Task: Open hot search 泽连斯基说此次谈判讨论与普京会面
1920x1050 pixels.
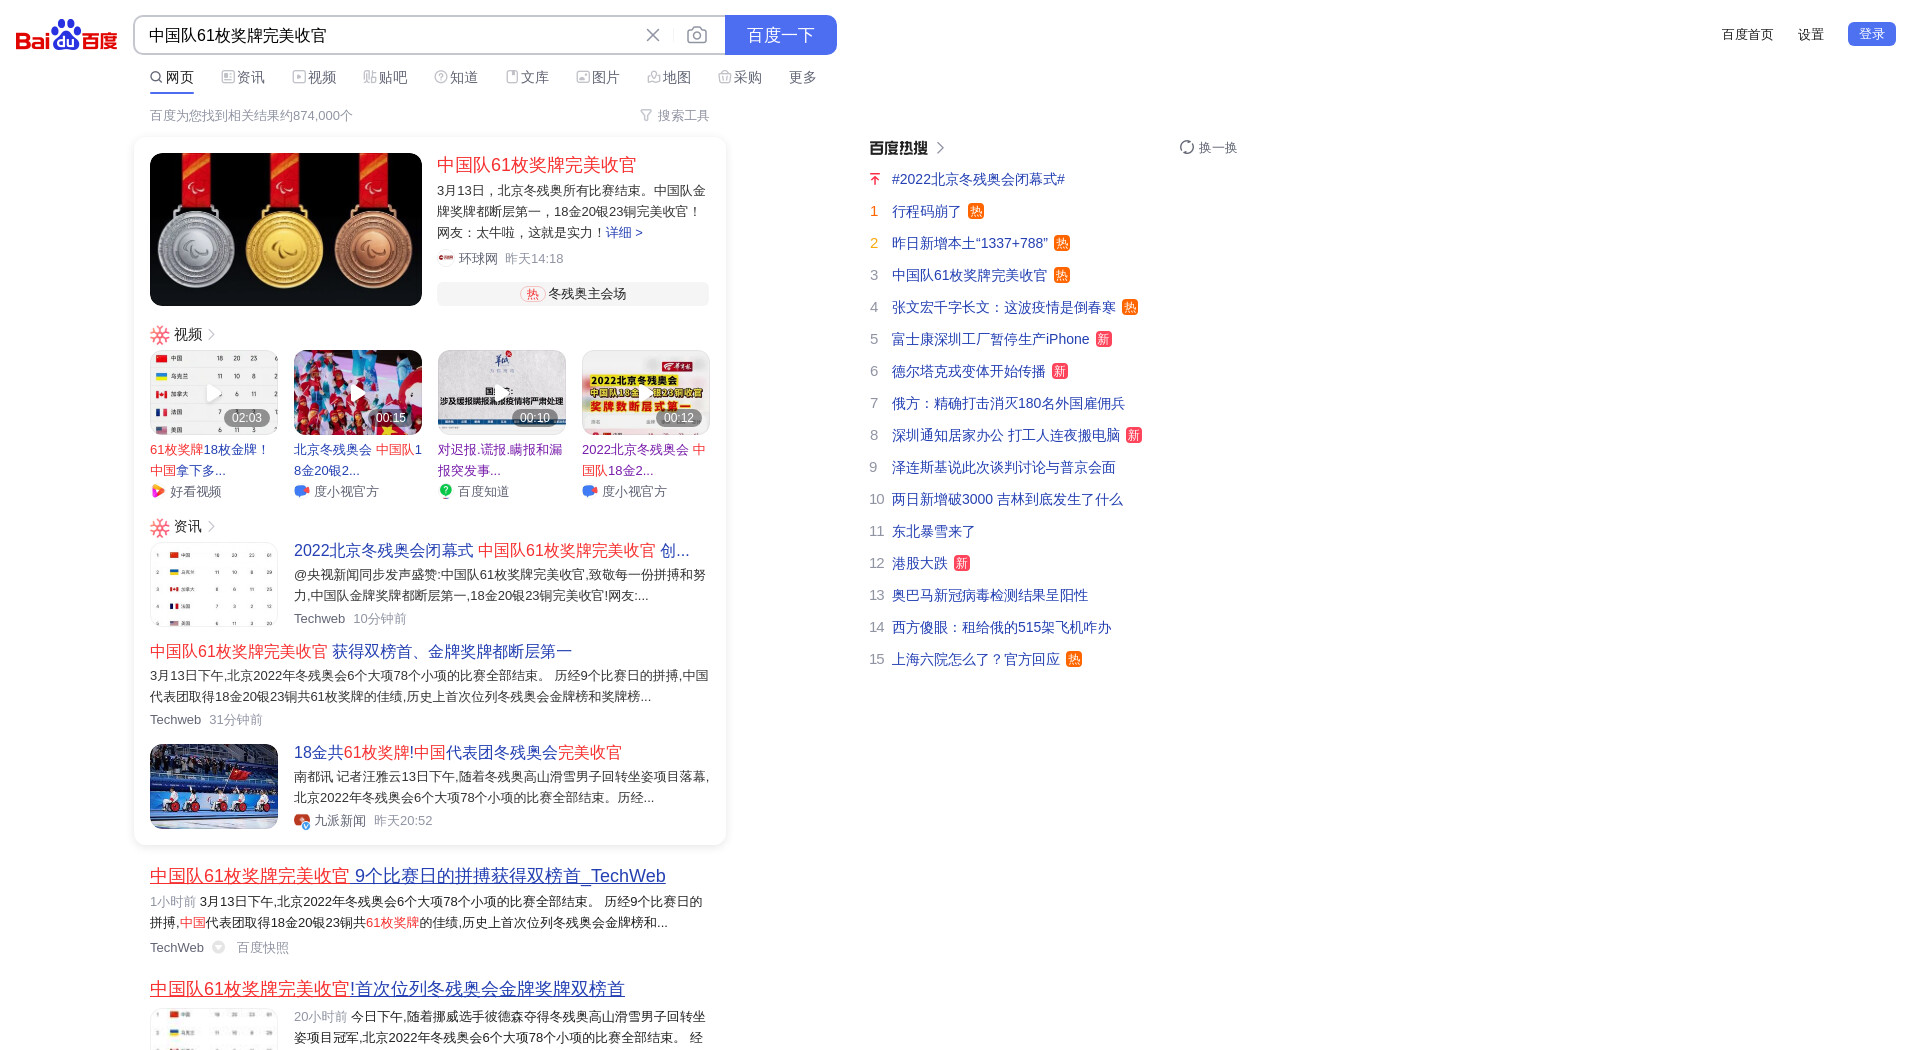Action: pos(1003,467)
